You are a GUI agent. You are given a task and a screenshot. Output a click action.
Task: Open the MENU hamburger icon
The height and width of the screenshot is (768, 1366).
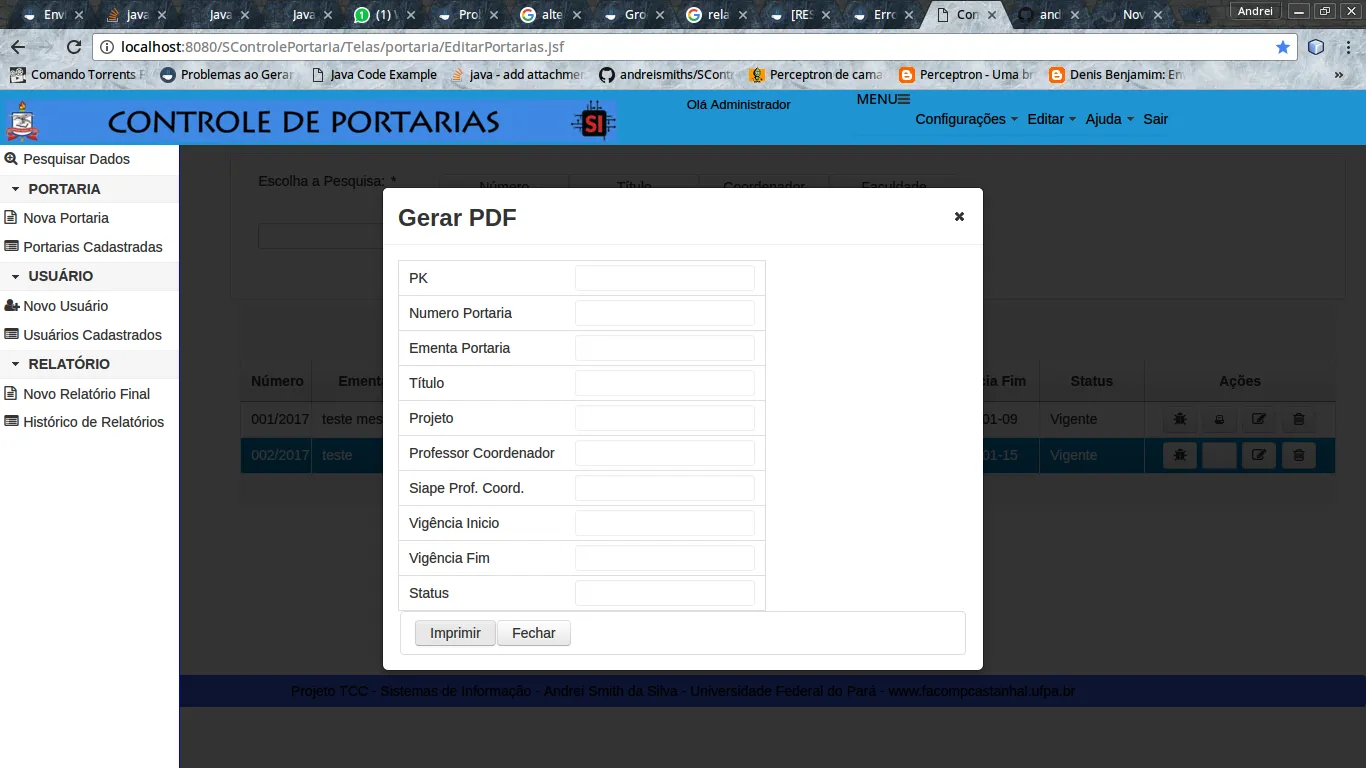coord(903,99)
